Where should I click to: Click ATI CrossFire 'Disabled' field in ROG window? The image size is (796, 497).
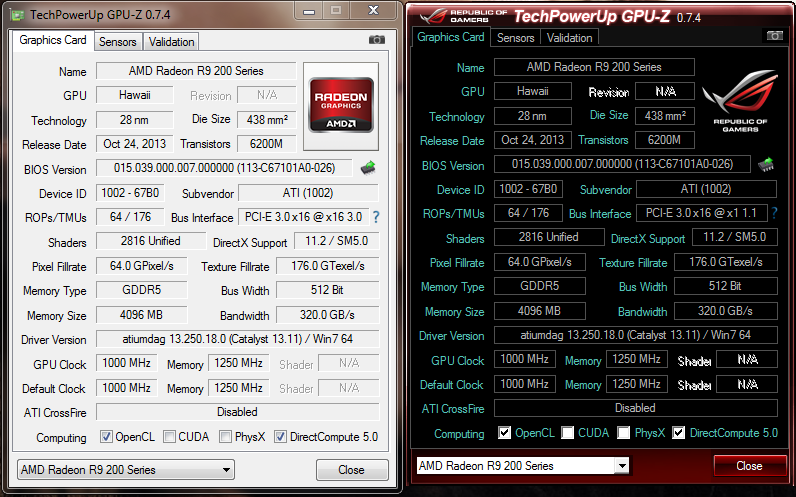pyautogui.click(x=636, y=408)
